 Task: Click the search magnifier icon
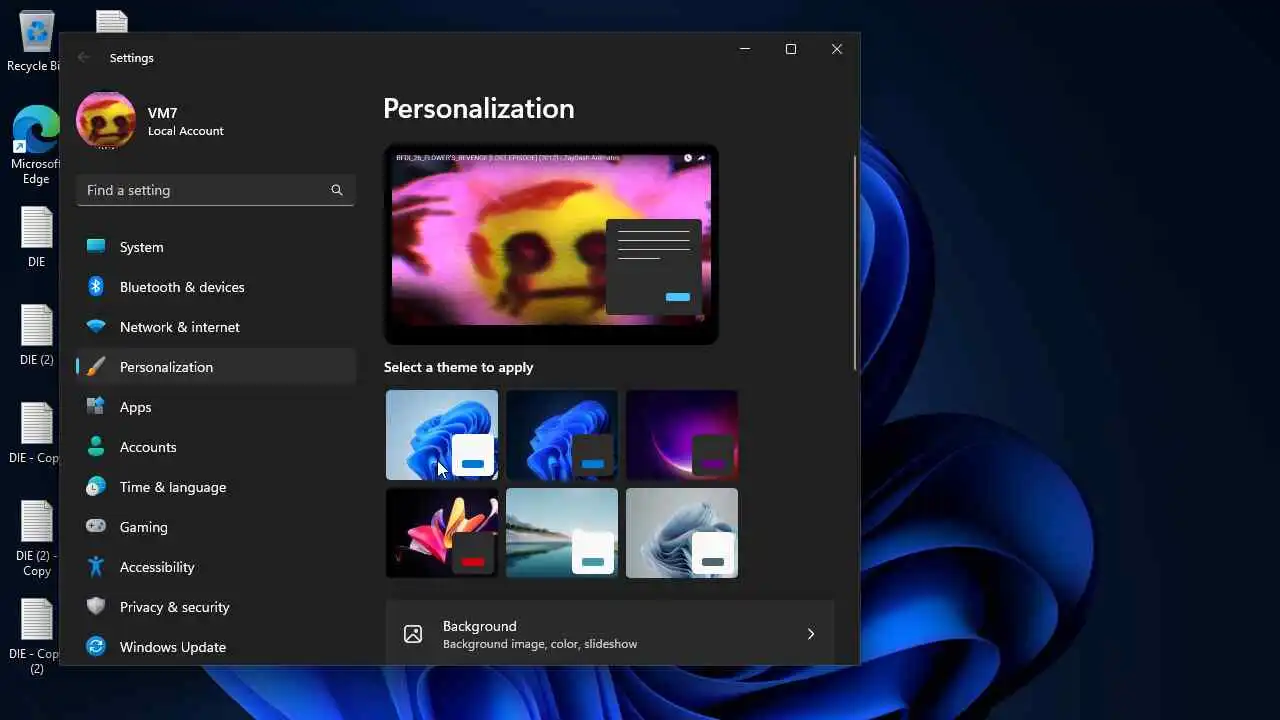pyautogui.click(x=337, y=190)
